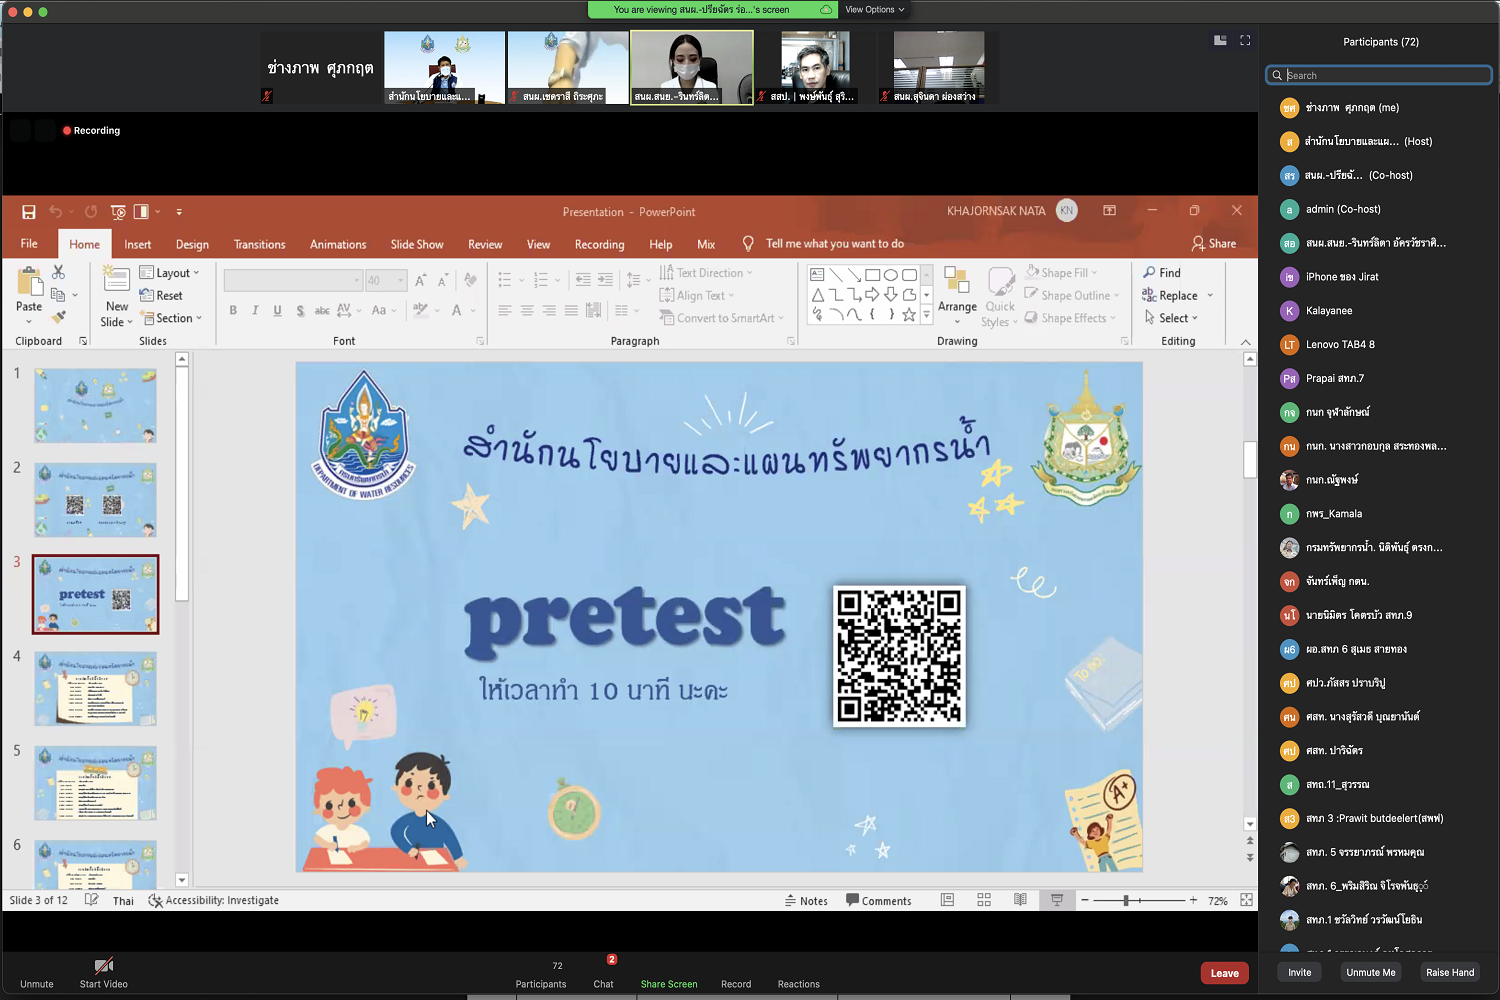Open Zoom View Options dropdown
This screenshot has width=1500, height=1000.
point(874,9)
